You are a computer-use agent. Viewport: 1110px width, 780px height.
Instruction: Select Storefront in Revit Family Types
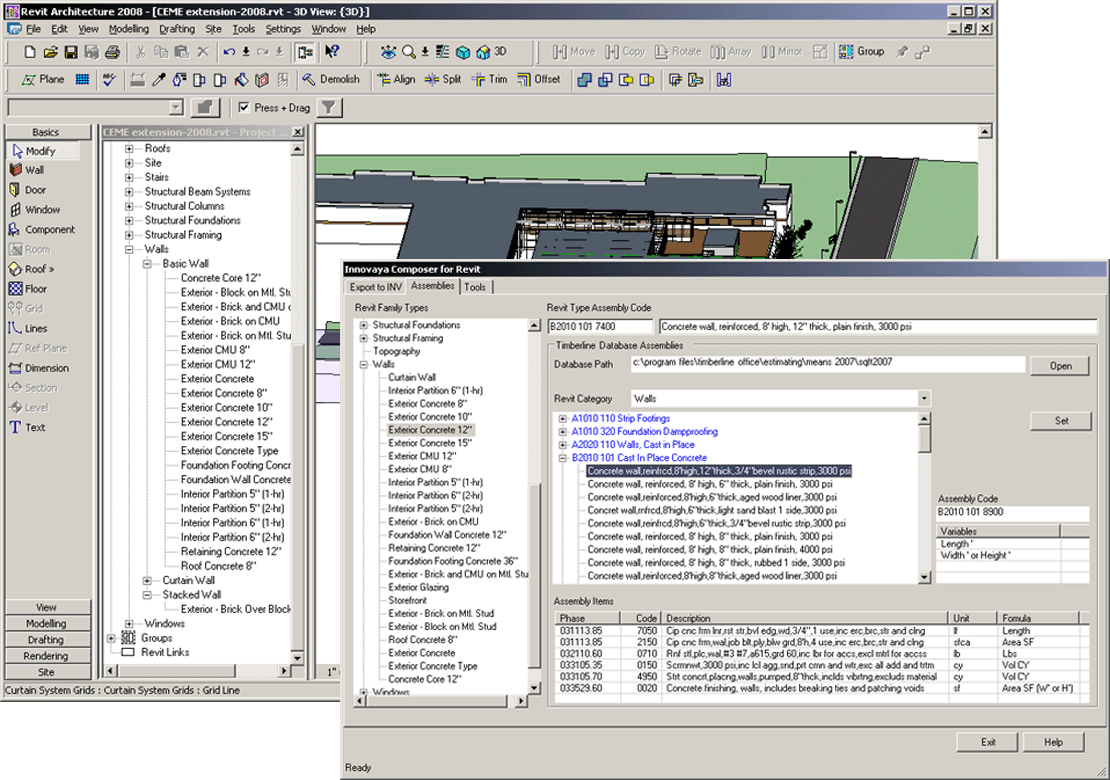(x=407, y=600)
